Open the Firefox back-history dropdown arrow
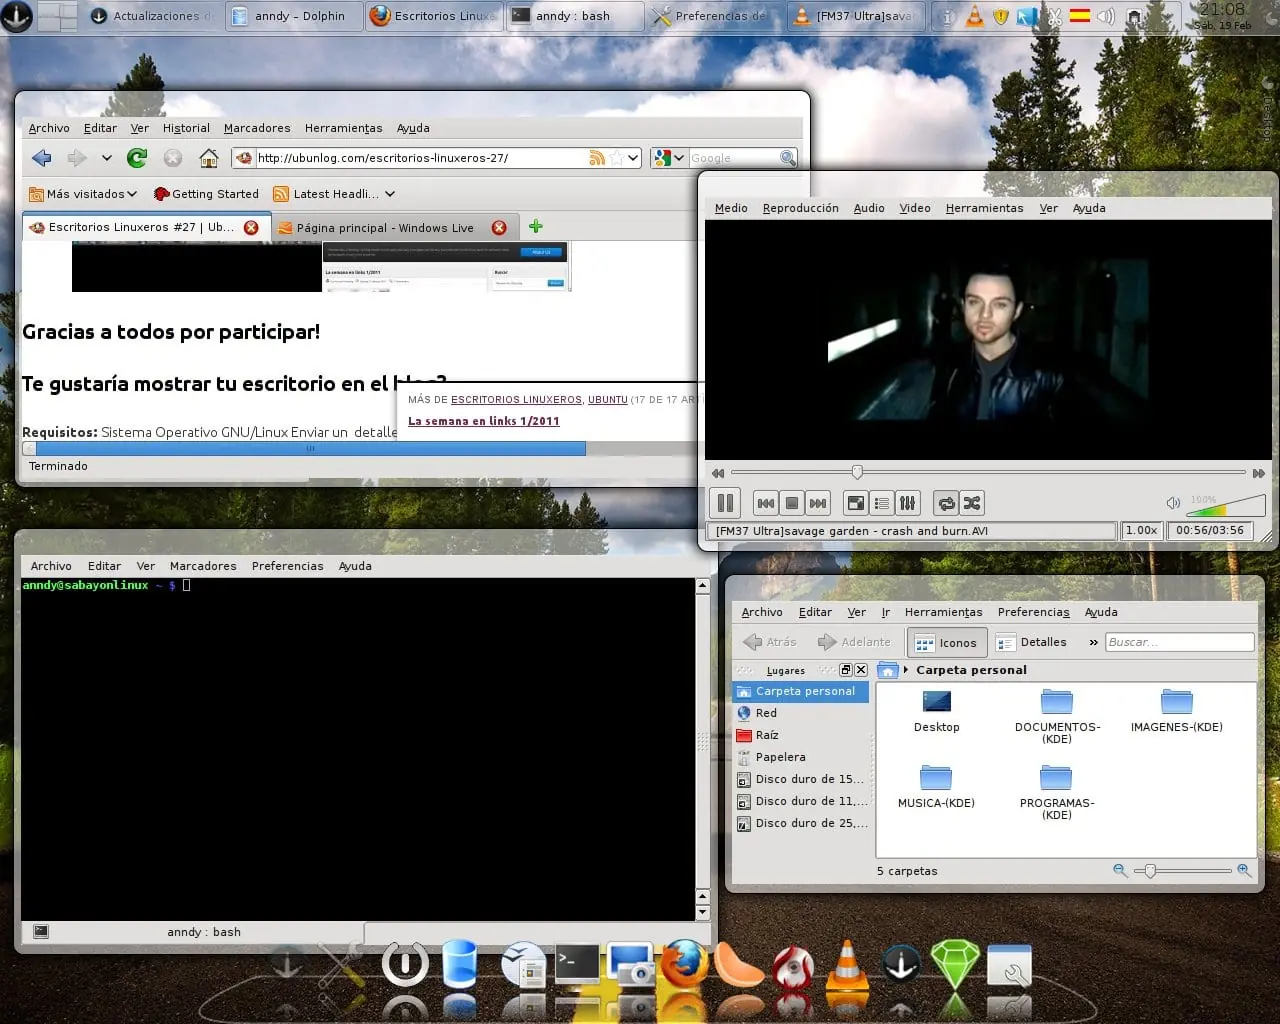1280x1024 pixels. [x=106, y=158]
